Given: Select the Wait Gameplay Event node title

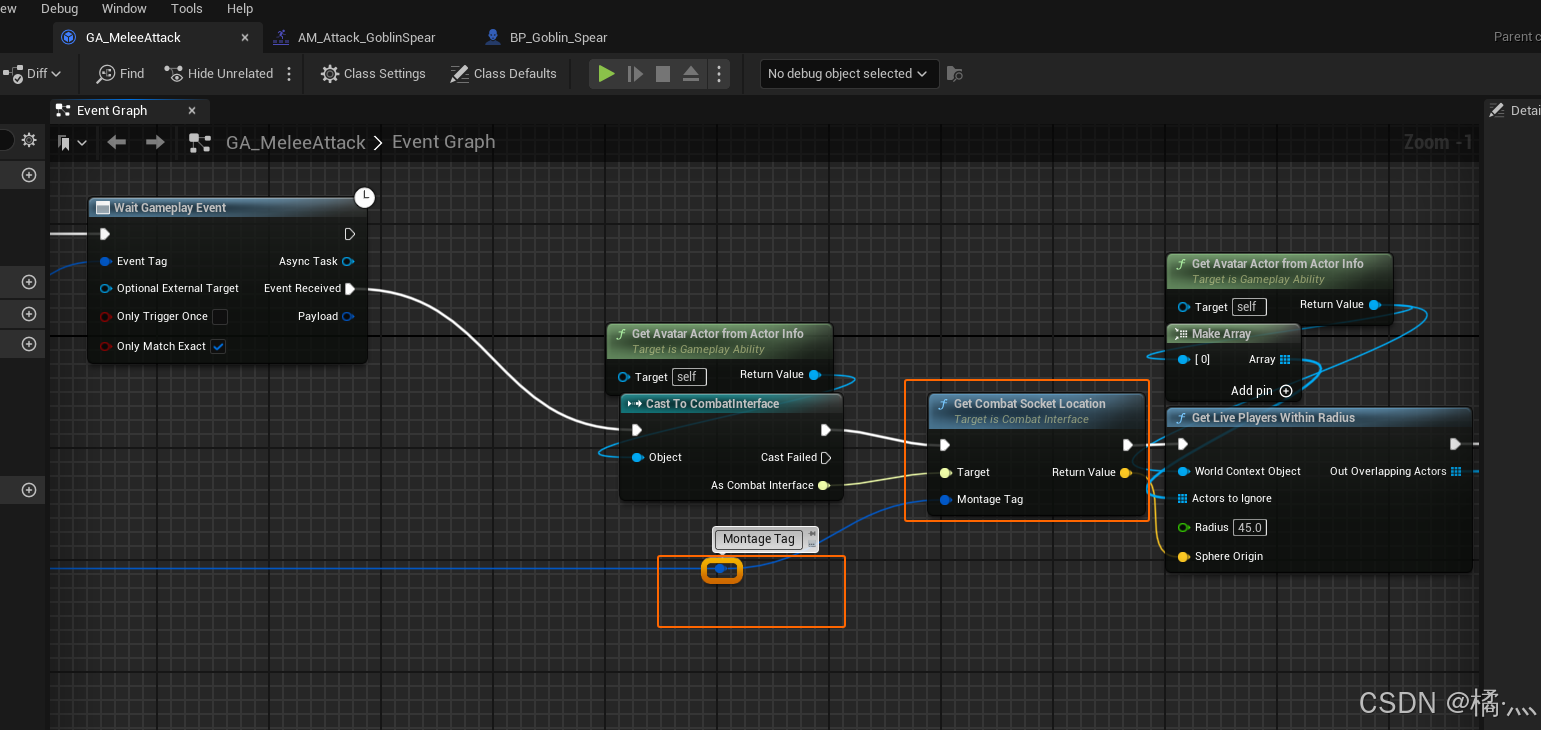Looking at the screenshot, I should tap(170, 208).
